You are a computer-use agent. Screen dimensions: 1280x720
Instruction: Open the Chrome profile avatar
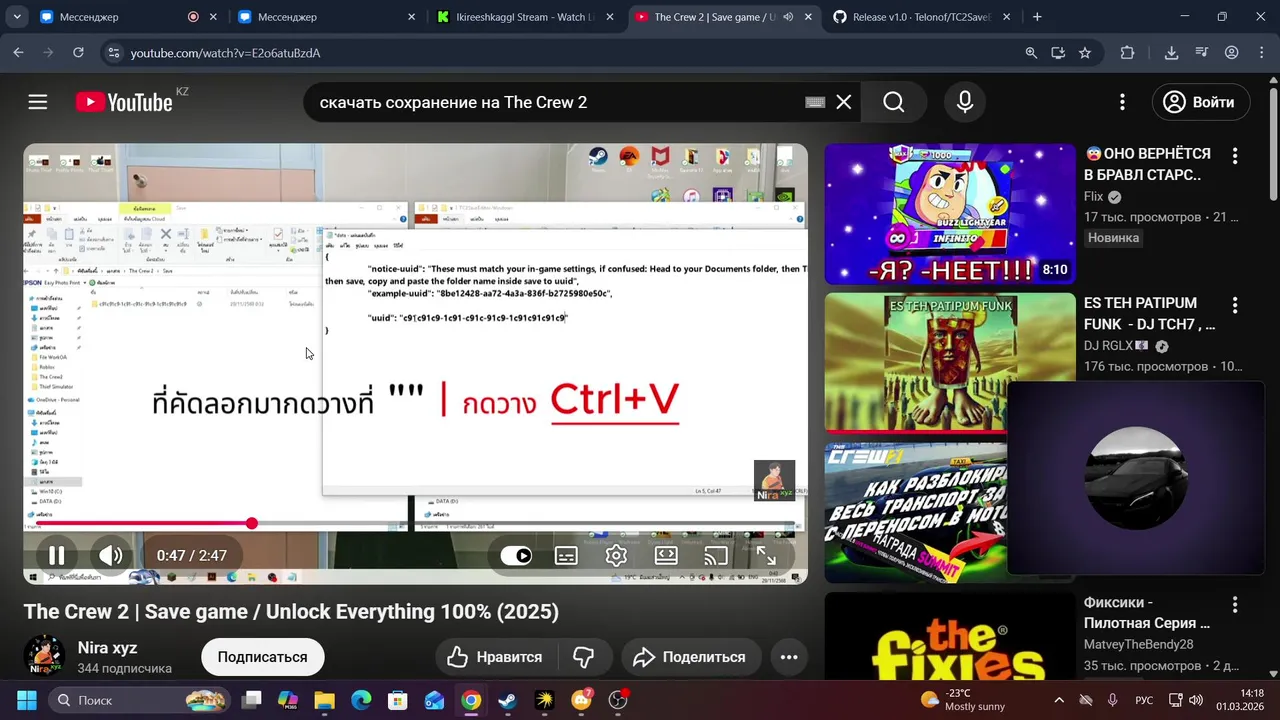pyautogui.click(x=1232, y=53)
